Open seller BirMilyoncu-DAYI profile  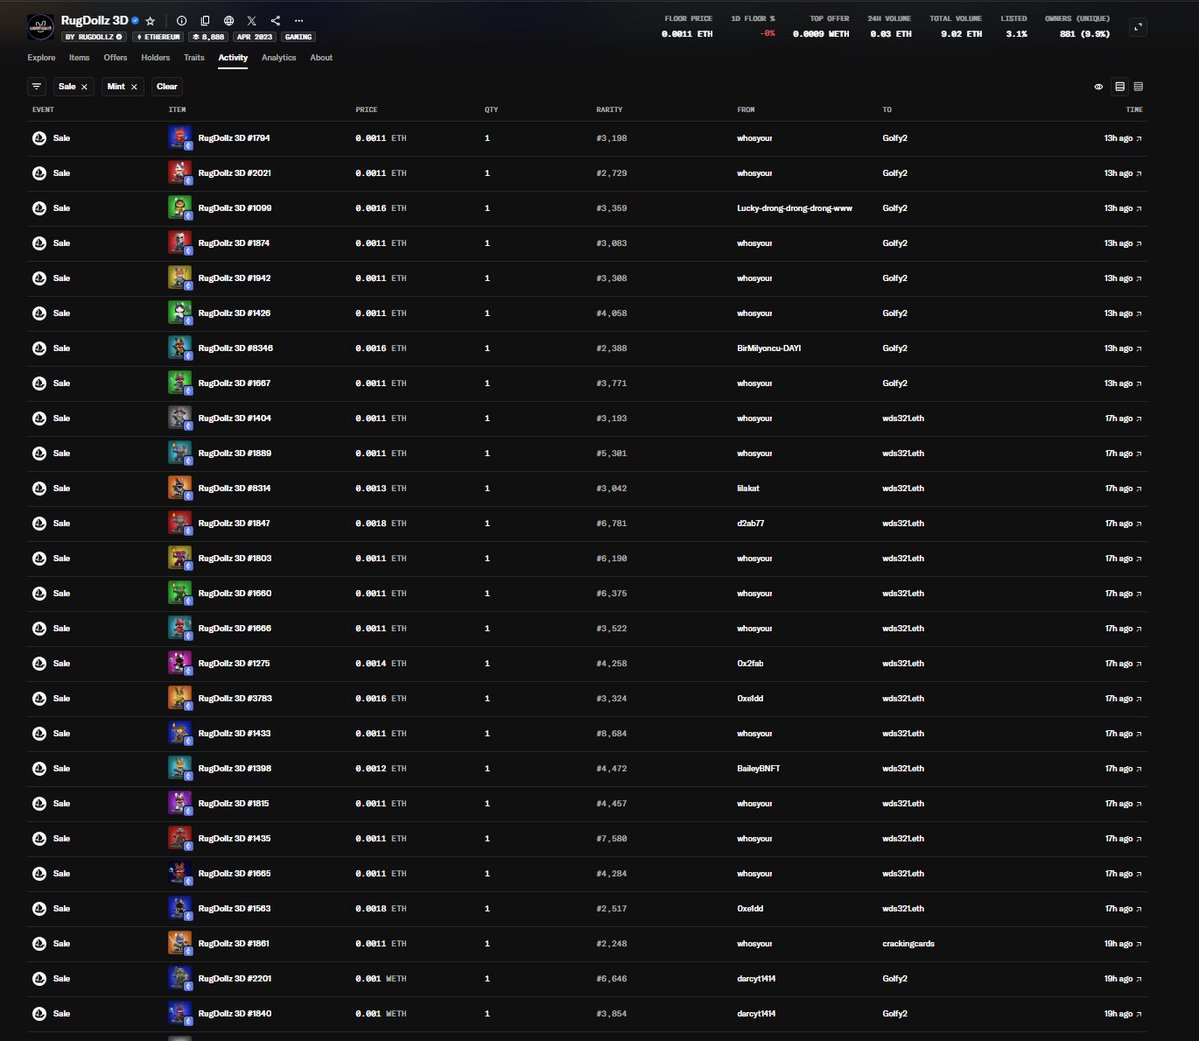pyautogui.click(x=768, y=348)
